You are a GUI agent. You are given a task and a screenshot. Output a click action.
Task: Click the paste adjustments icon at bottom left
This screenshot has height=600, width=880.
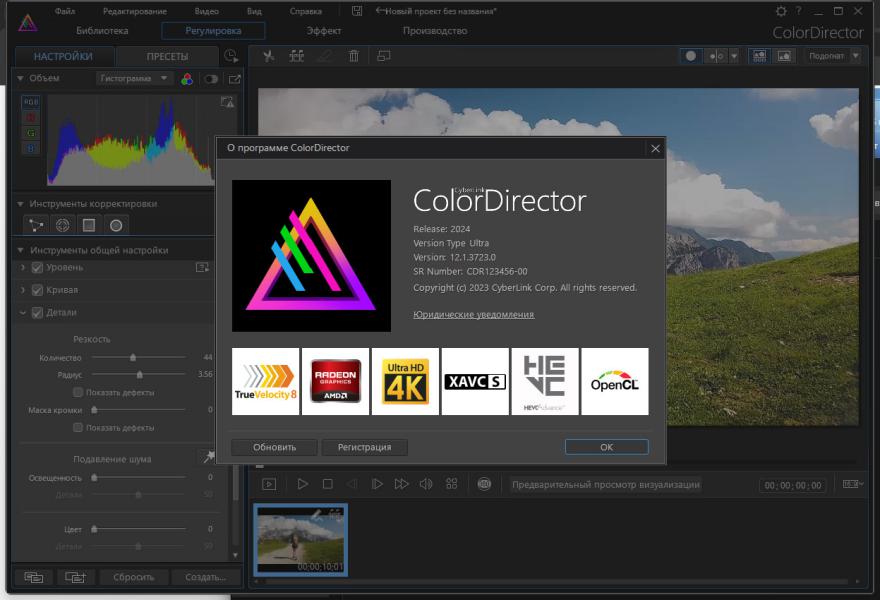[x=76, y=577]
